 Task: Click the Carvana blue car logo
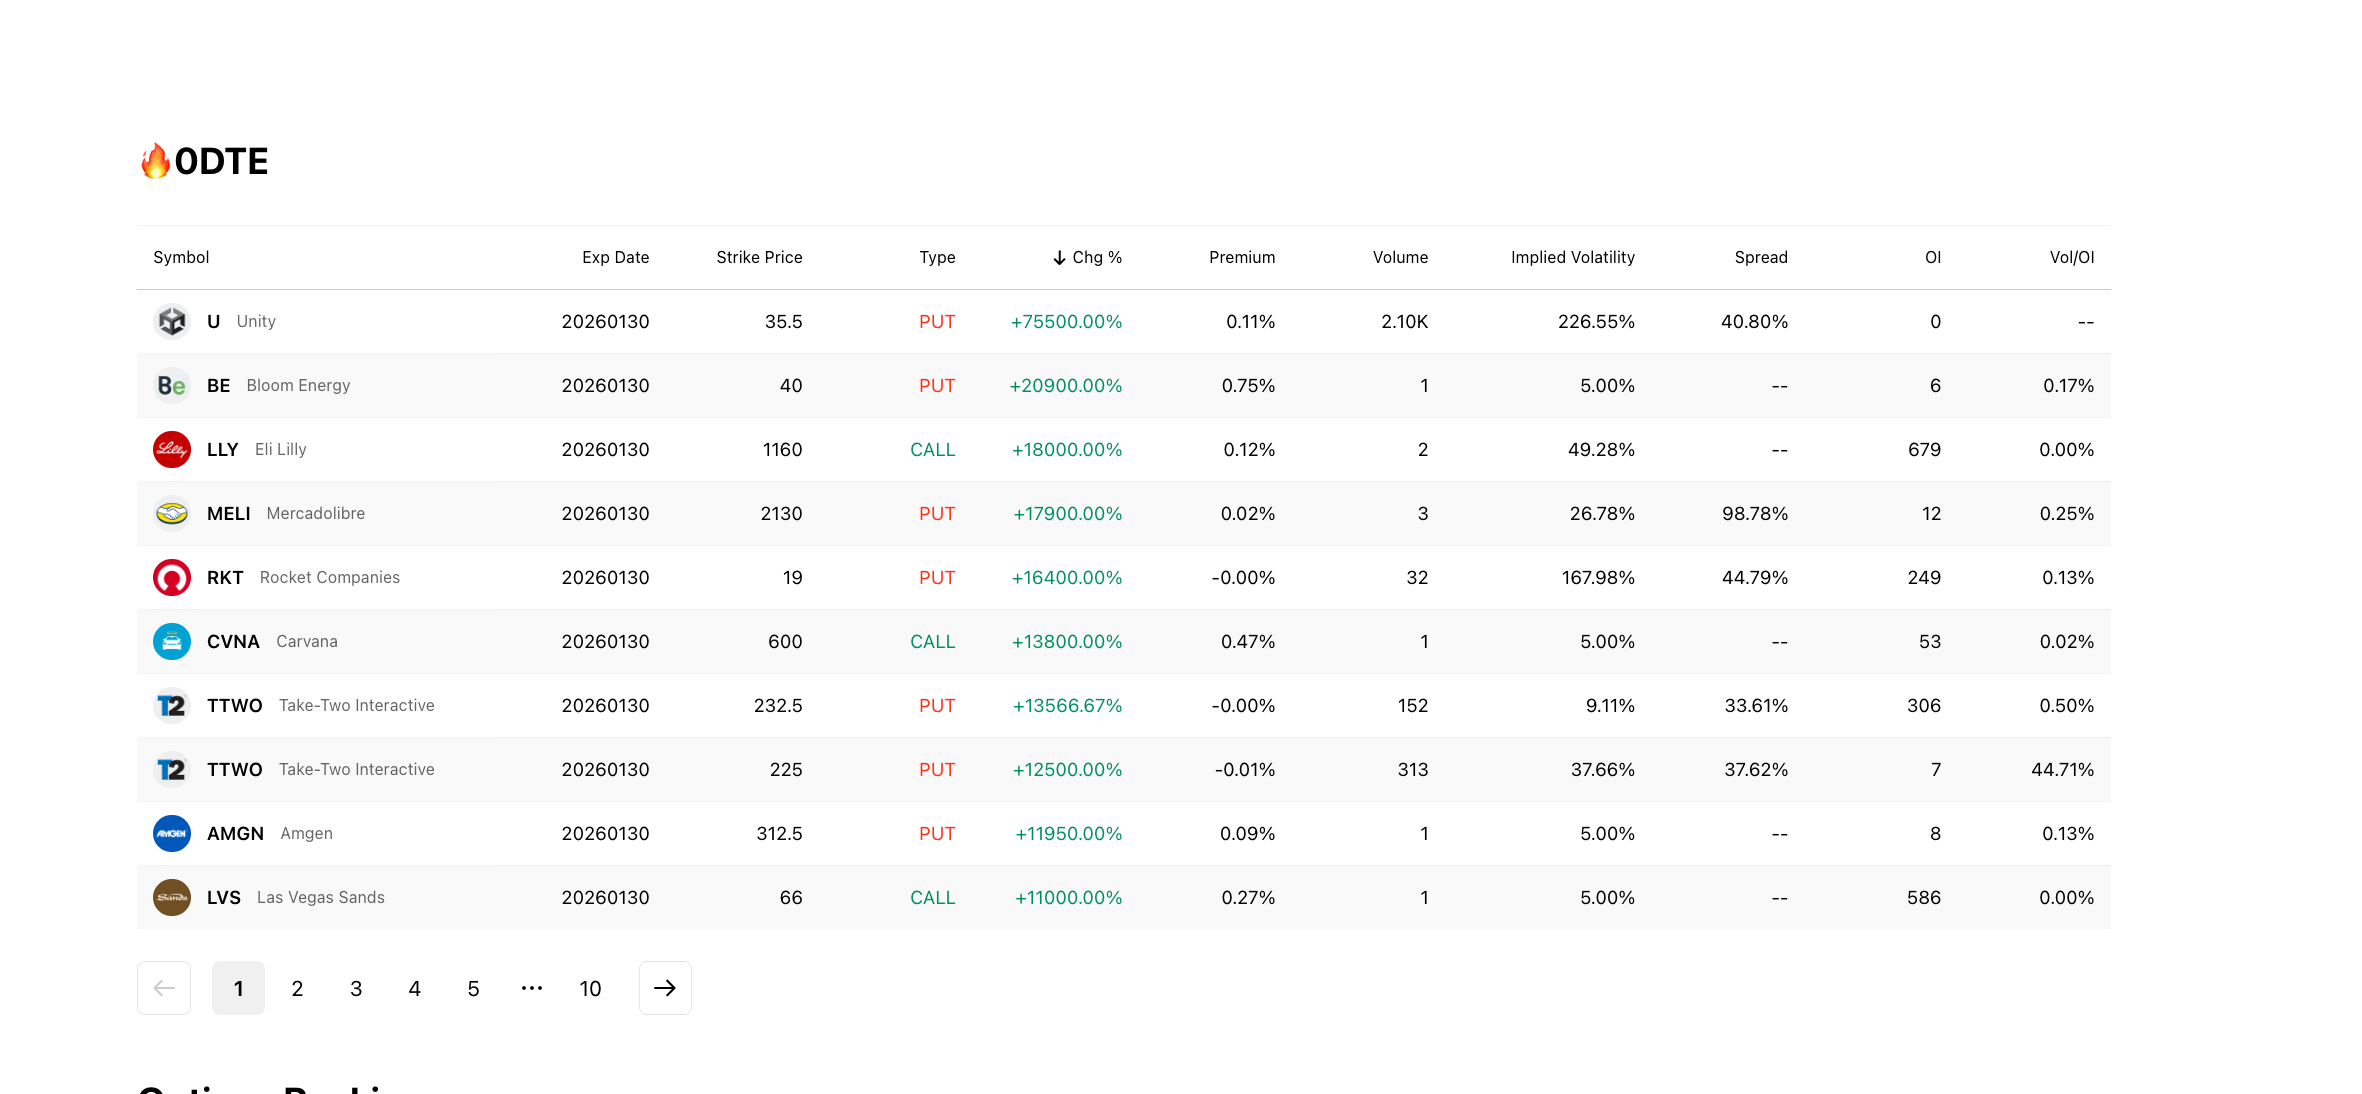[172, 641]
